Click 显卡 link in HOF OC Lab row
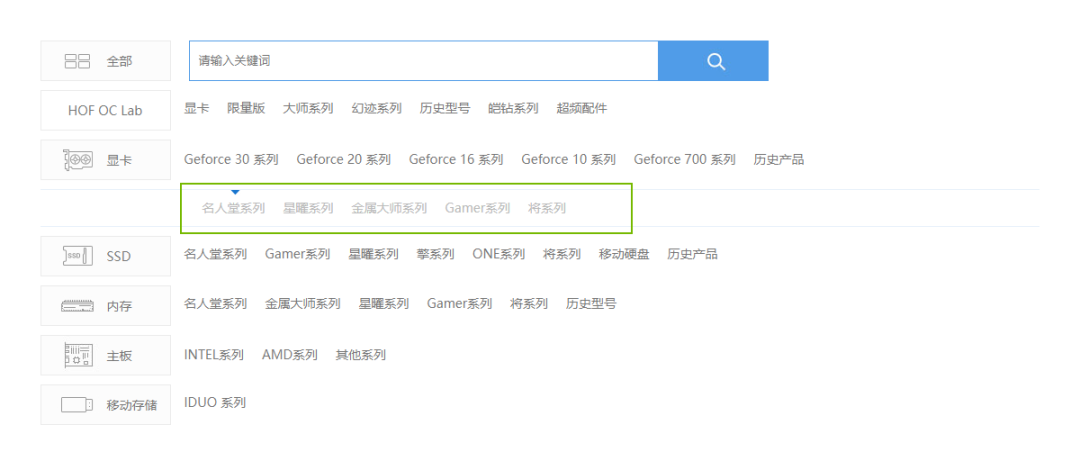 click(196, 108)
